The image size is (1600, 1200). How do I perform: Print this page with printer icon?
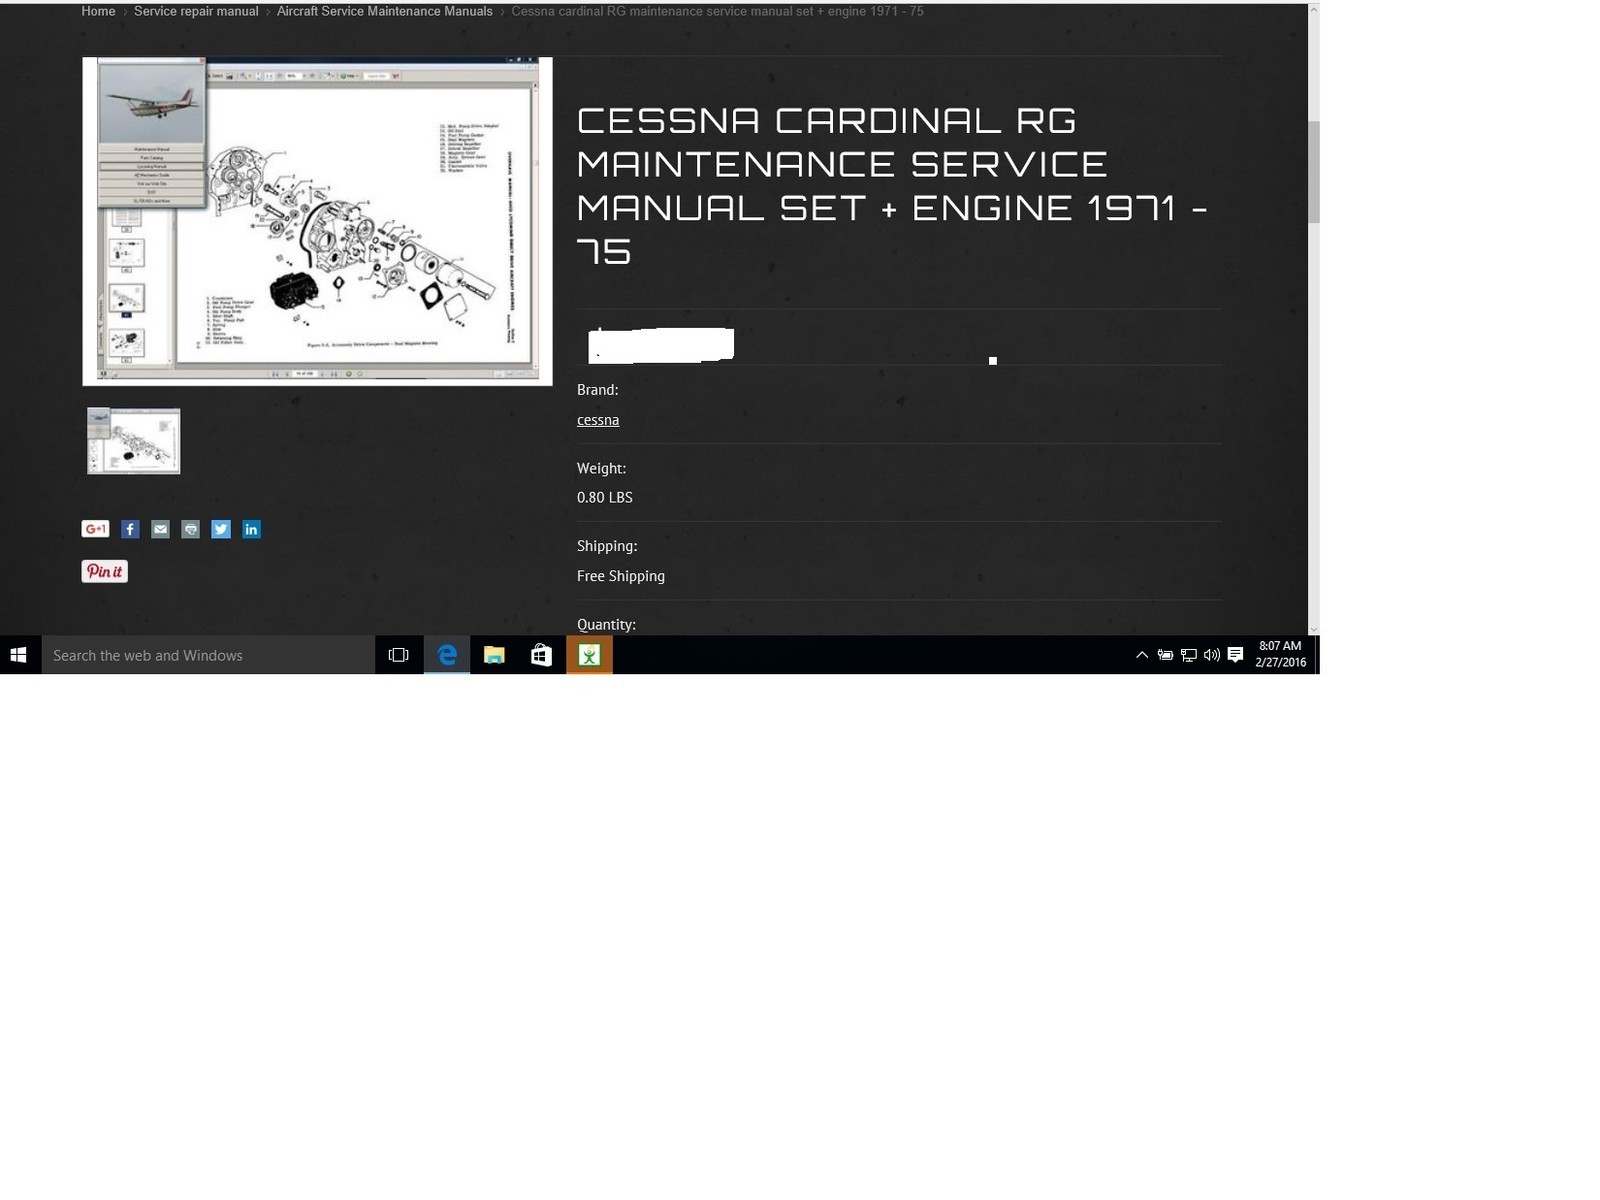coord(190,529)
